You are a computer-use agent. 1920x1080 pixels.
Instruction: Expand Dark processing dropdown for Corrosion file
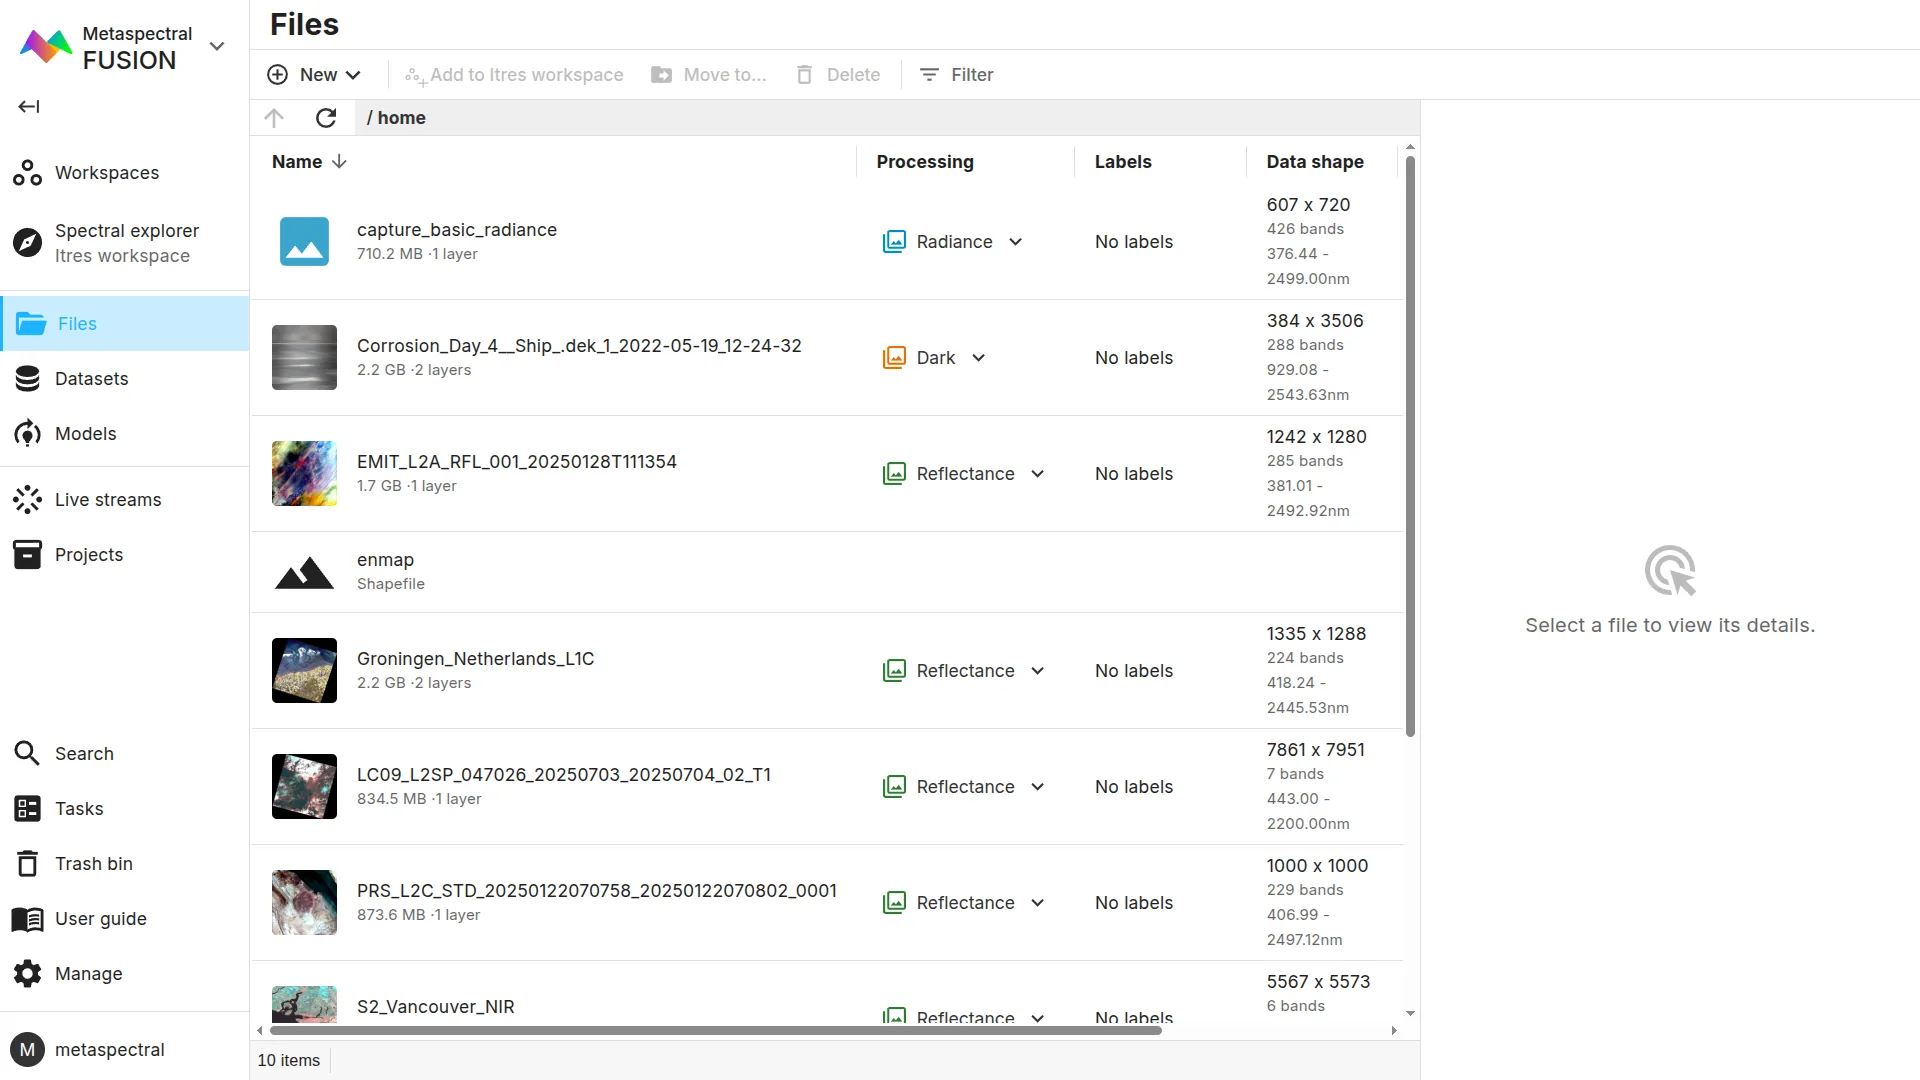pos(979,358)
